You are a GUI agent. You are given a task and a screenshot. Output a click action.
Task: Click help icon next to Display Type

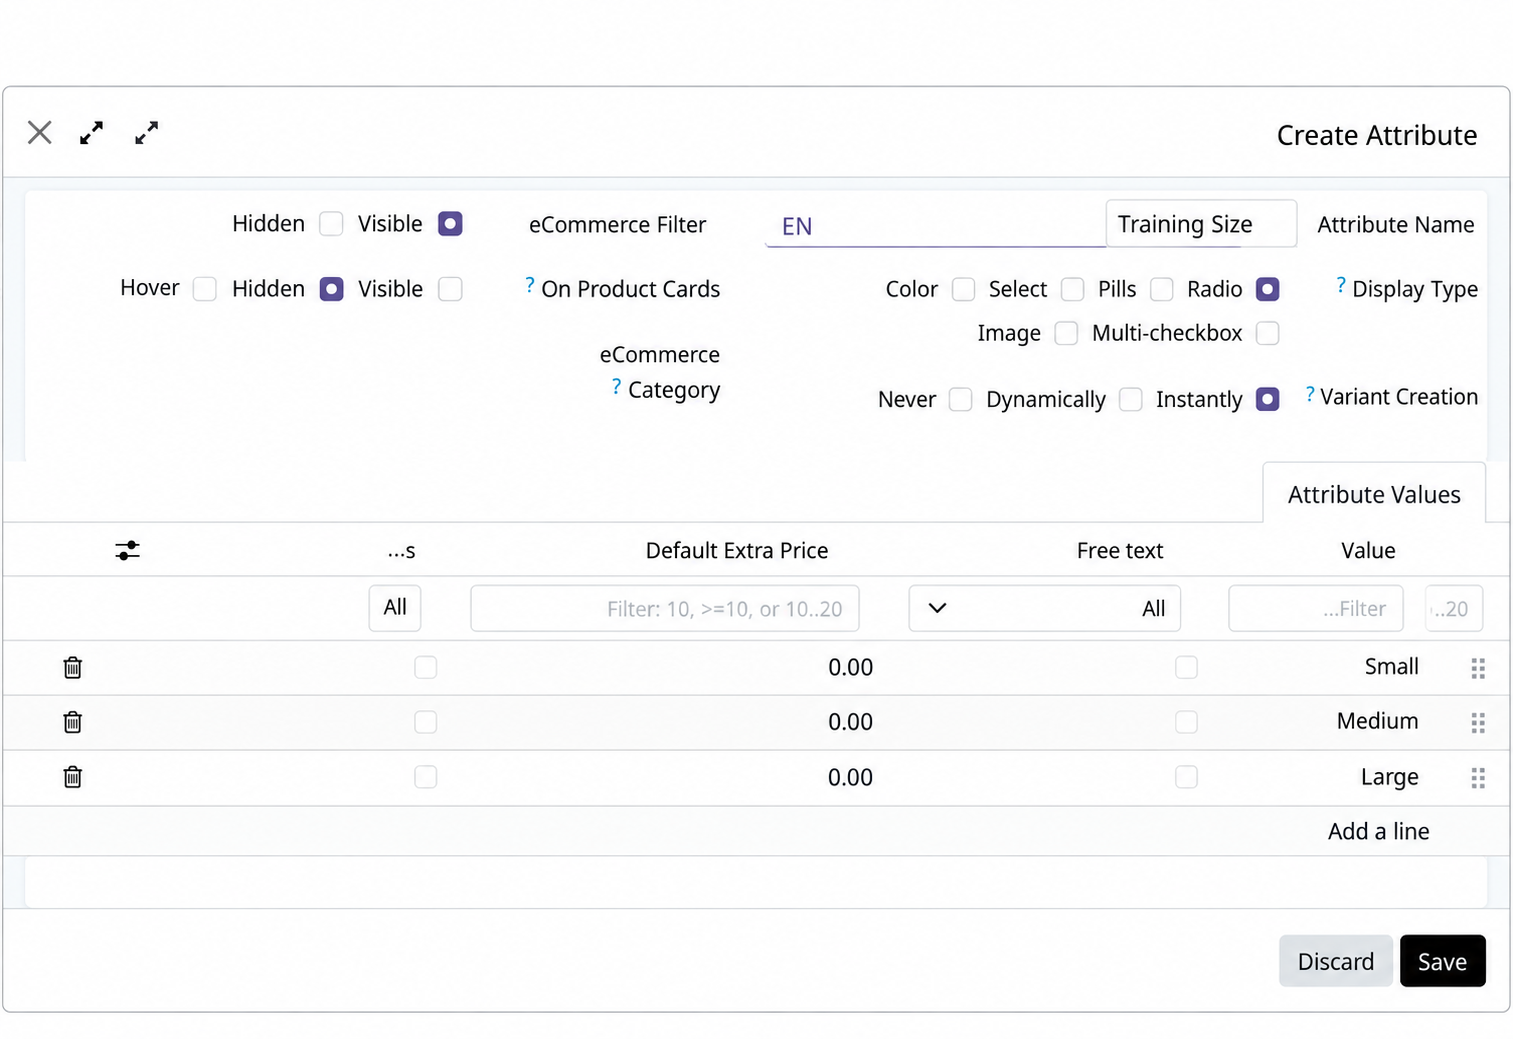coord(1340,286)
